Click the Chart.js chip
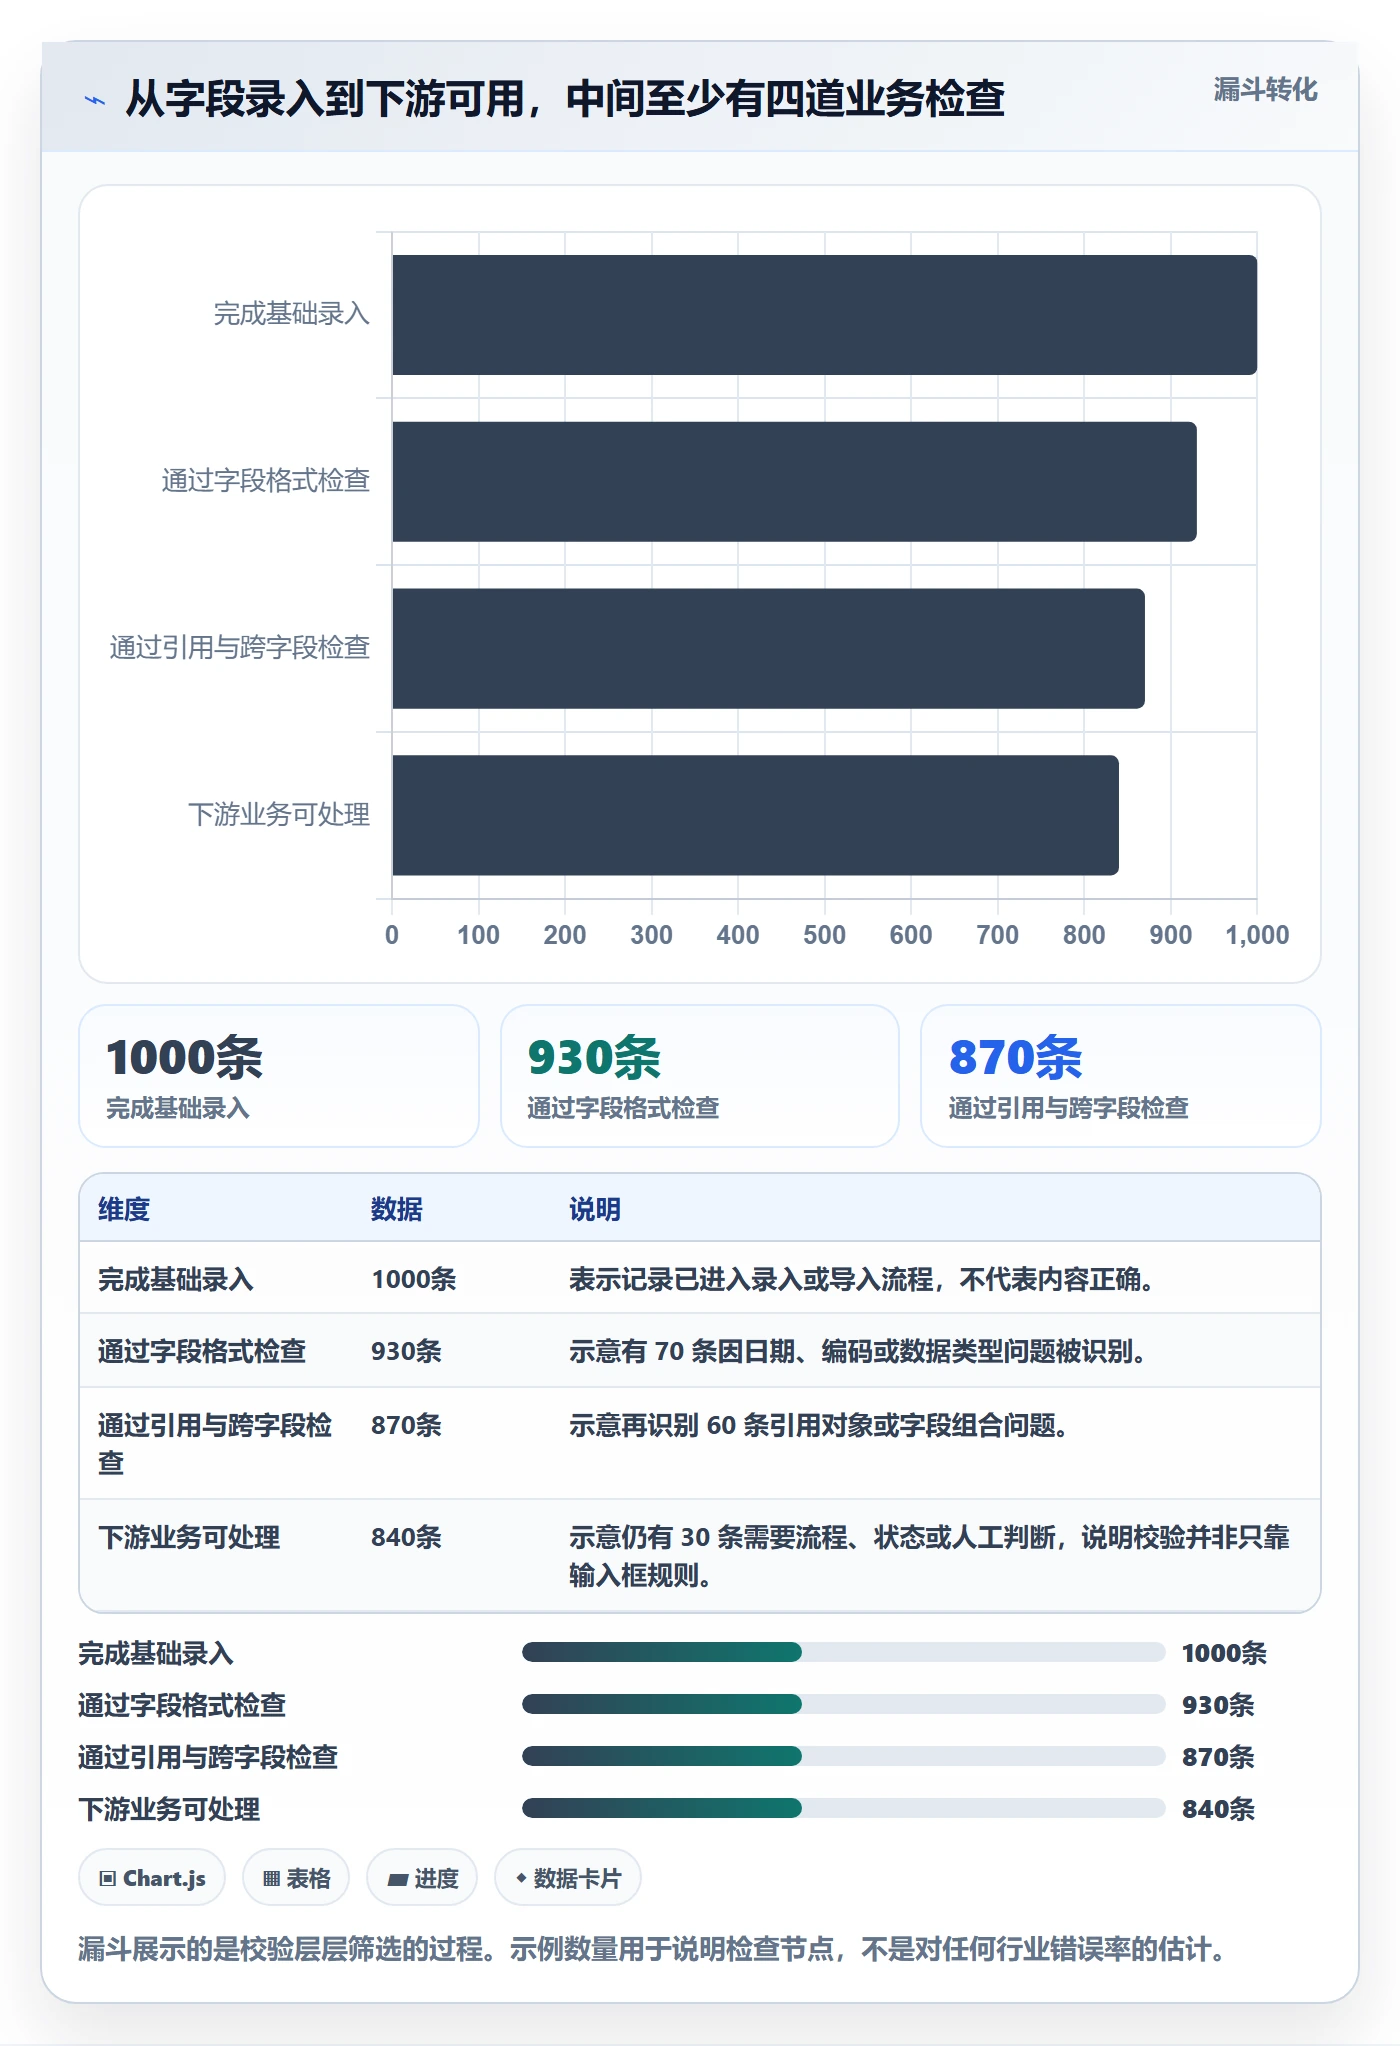 click(x=152, y=1878)
